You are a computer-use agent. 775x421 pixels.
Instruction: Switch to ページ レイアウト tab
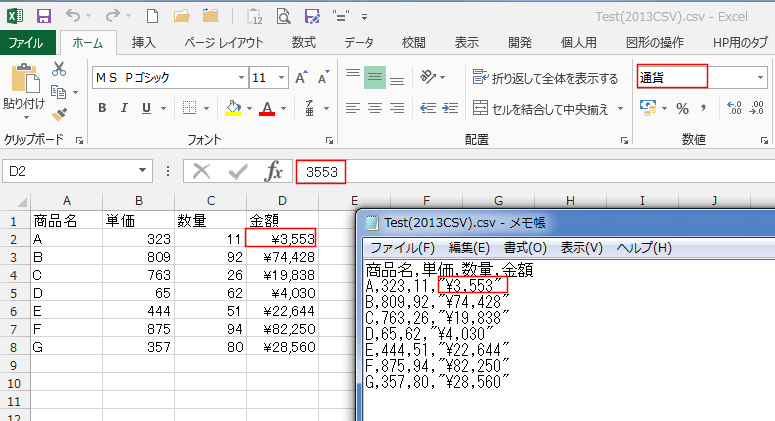pos(223,43)
